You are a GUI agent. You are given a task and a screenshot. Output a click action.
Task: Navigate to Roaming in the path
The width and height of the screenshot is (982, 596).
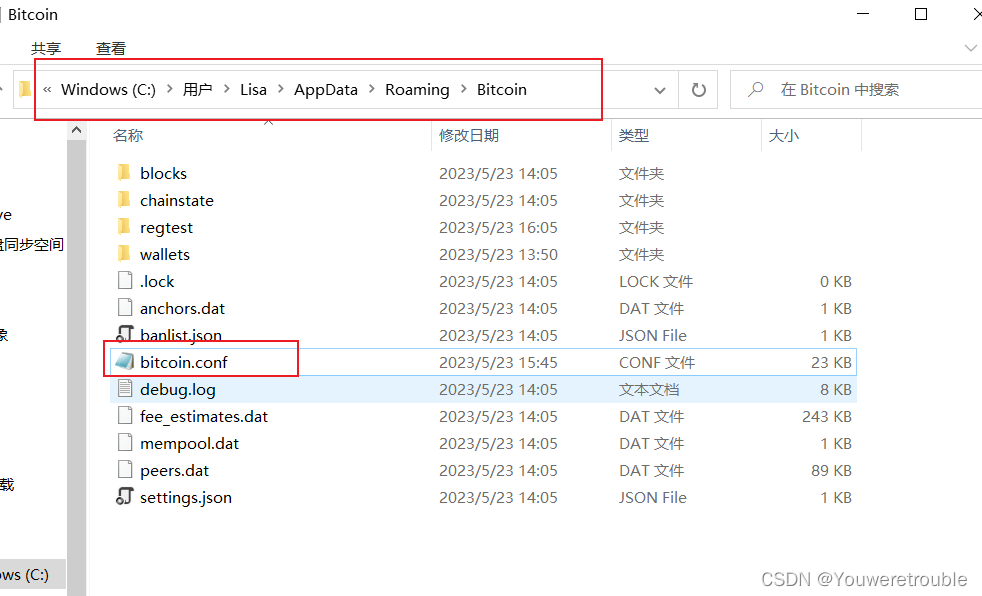[417, 90]
